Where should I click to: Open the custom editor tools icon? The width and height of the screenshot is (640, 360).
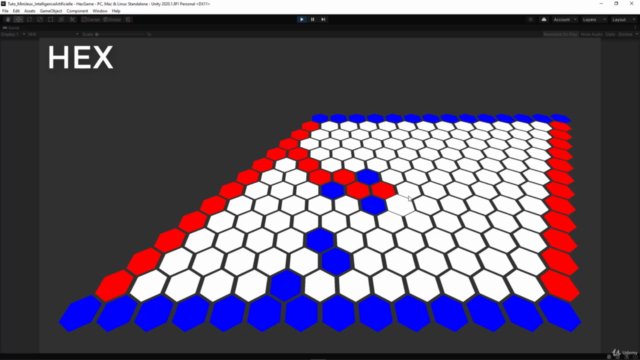point(72,20)
